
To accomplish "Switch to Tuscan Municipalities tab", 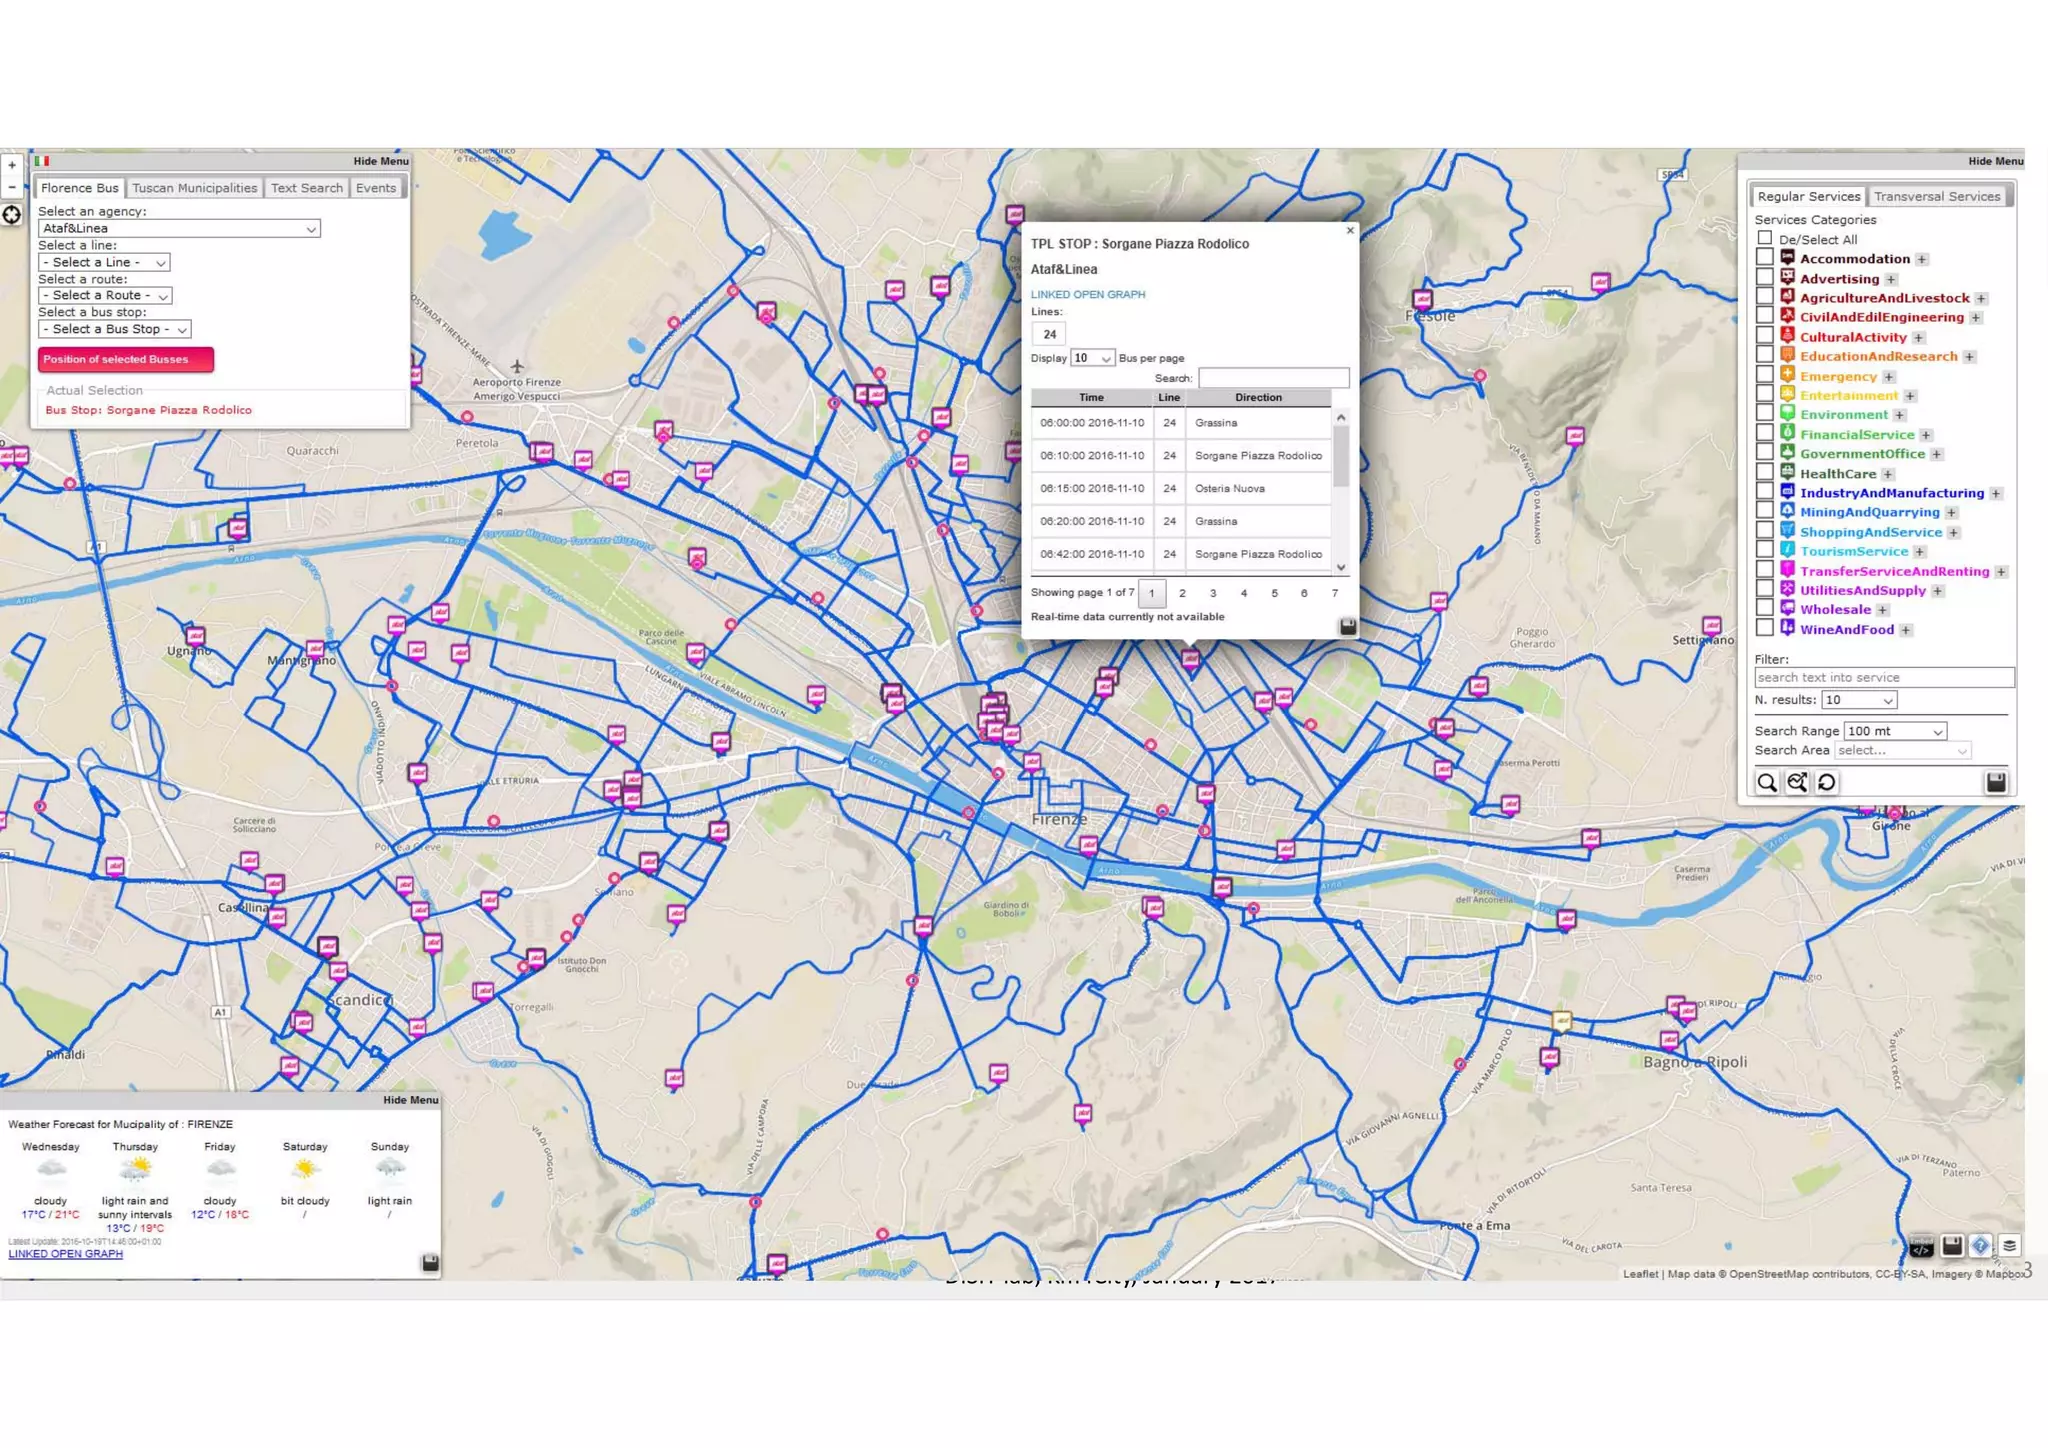I will point(194,188).
